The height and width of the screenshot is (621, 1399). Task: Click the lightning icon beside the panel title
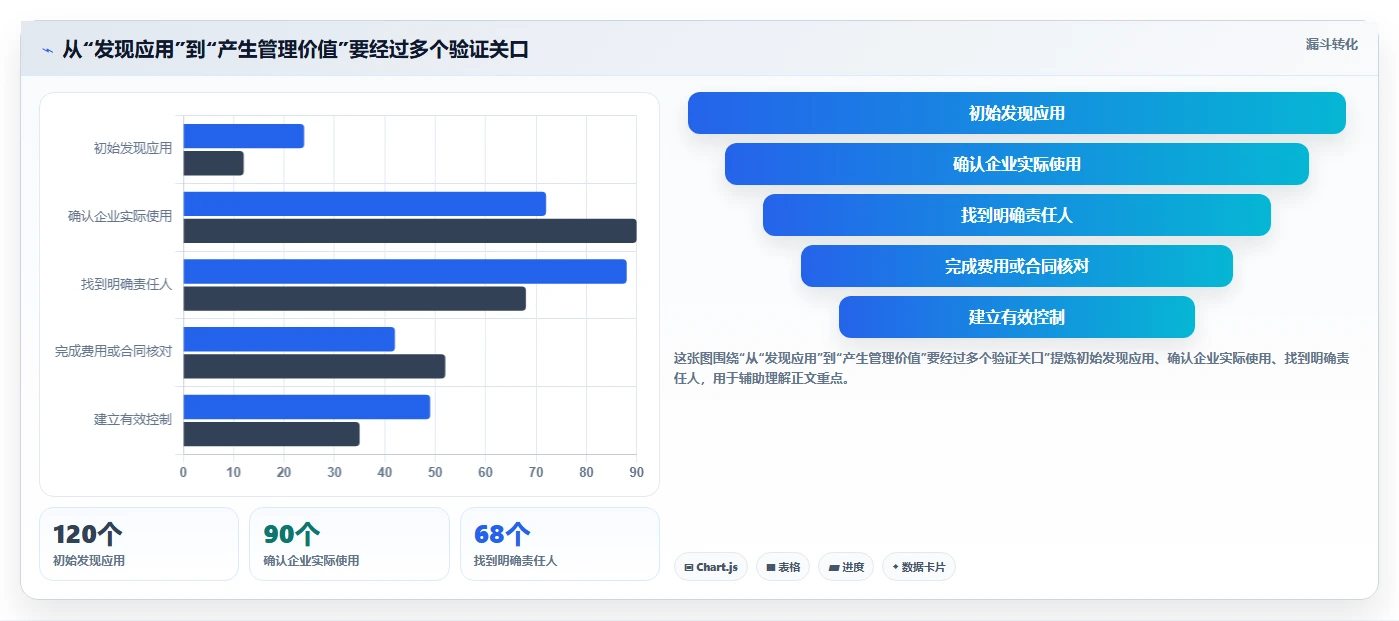[x=47, y=50]
